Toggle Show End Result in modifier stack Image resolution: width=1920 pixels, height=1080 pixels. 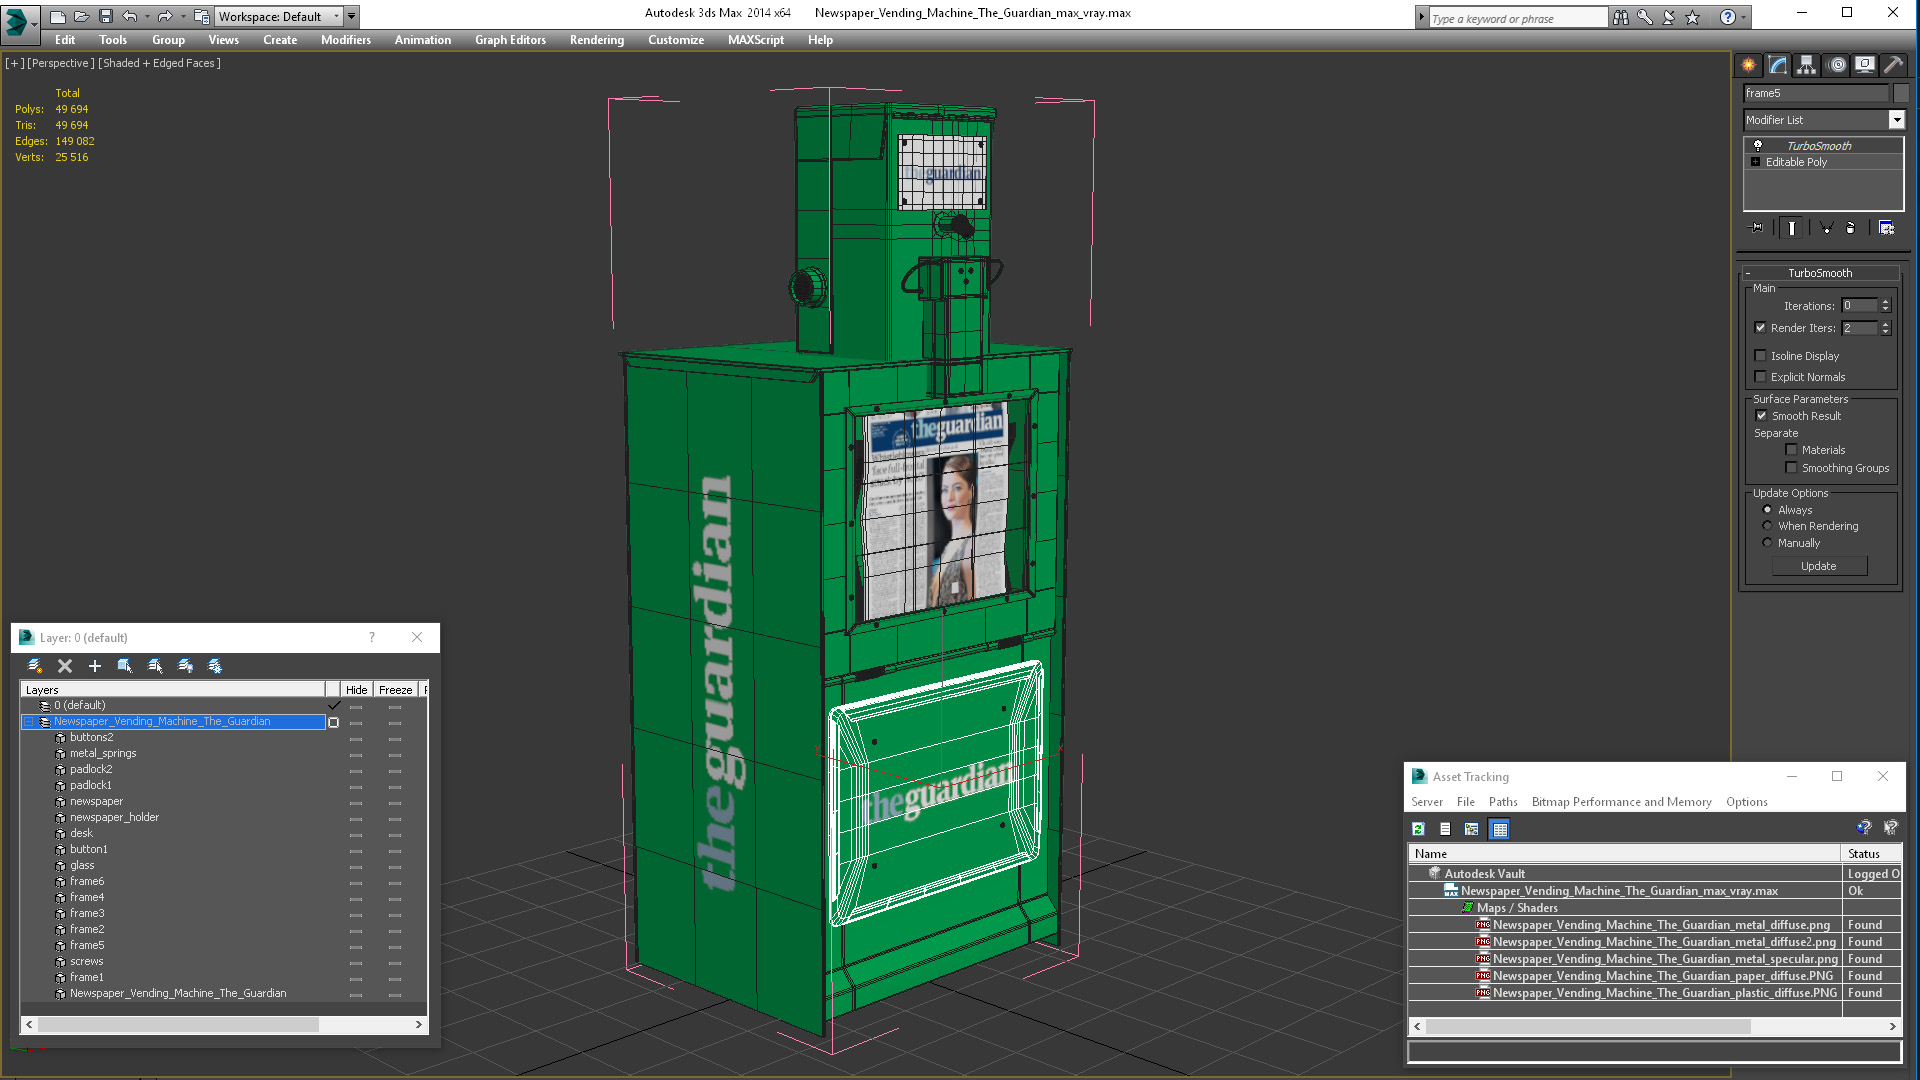(1791, 228)
